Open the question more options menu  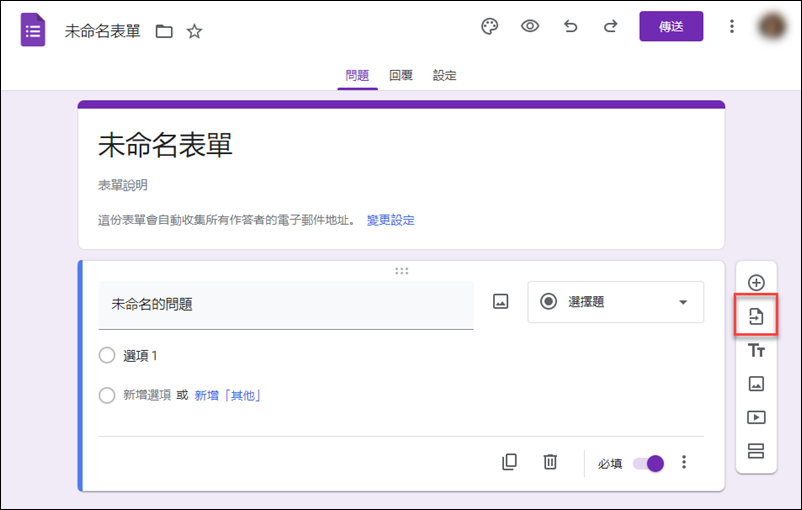coord(684,462)
